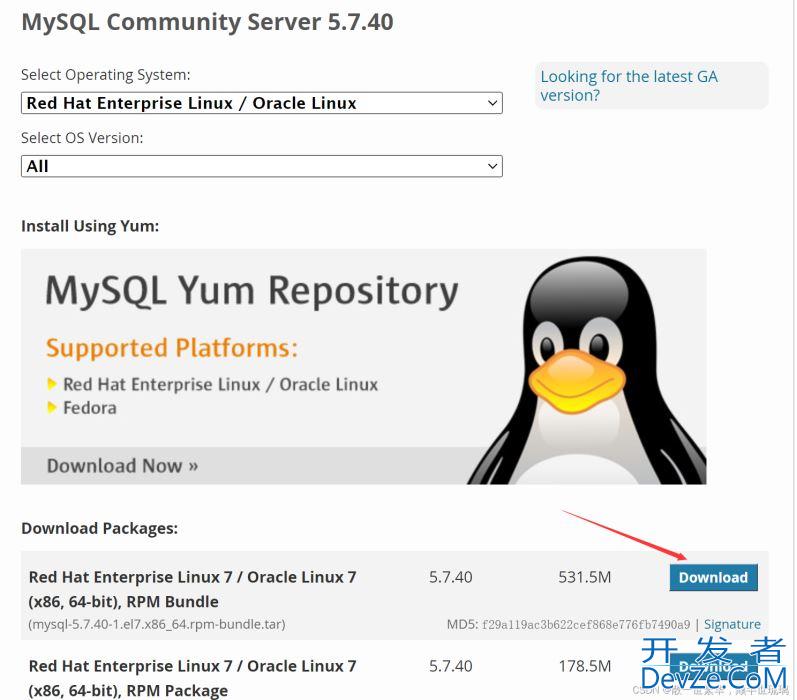Click the 'Download Packages:' label
This screenshot has height=700, width=797.
click(x=100, y=529)
